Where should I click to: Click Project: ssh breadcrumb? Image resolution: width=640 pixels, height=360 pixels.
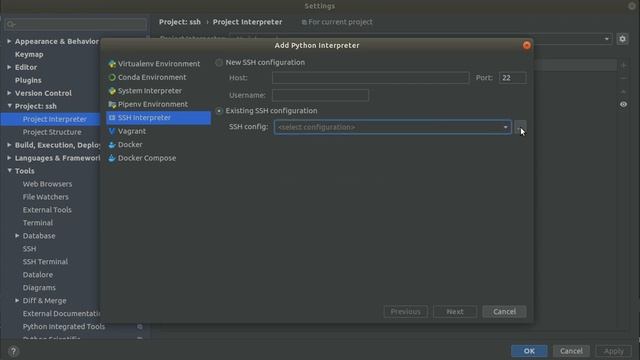(x=180, y=22)
